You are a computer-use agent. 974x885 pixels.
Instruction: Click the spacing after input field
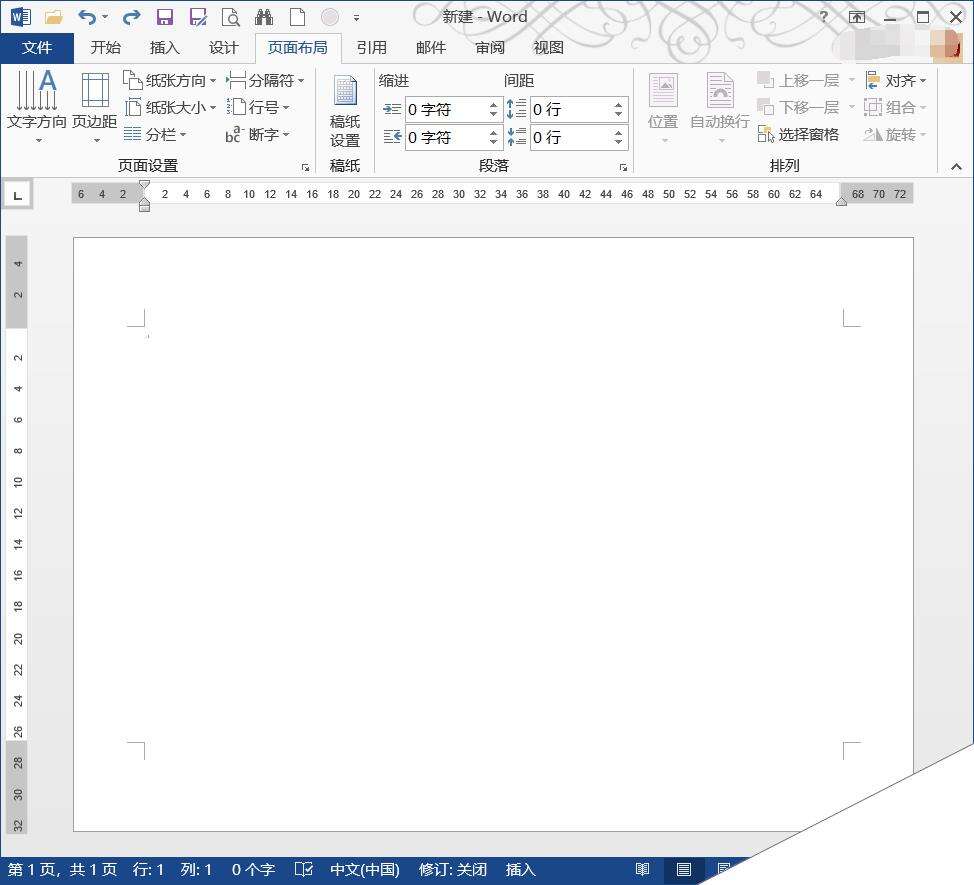571,137
